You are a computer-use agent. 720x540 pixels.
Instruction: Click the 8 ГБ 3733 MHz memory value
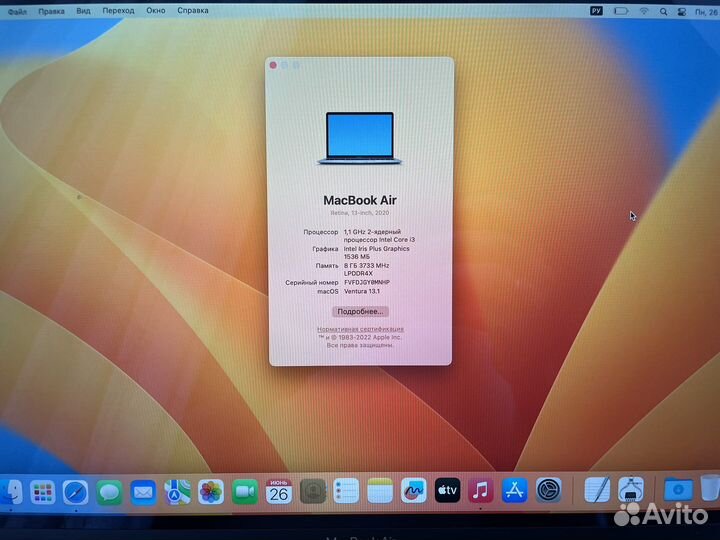(x=366, y=269)
